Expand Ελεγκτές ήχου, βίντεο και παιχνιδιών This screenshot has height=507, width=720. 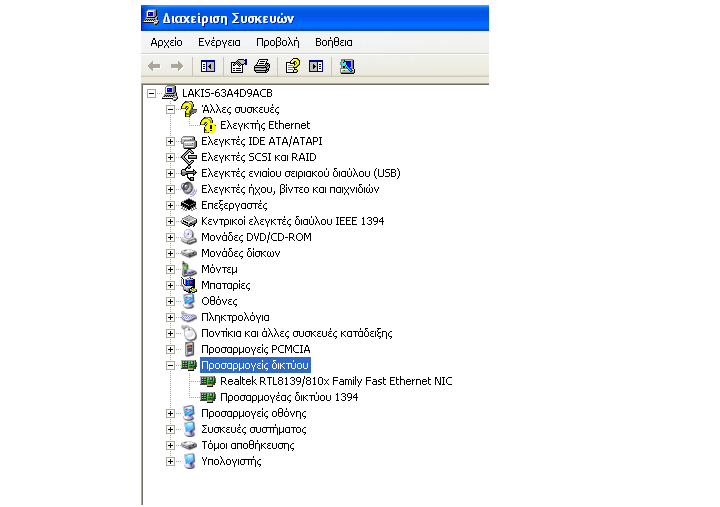tap(170, 190)
